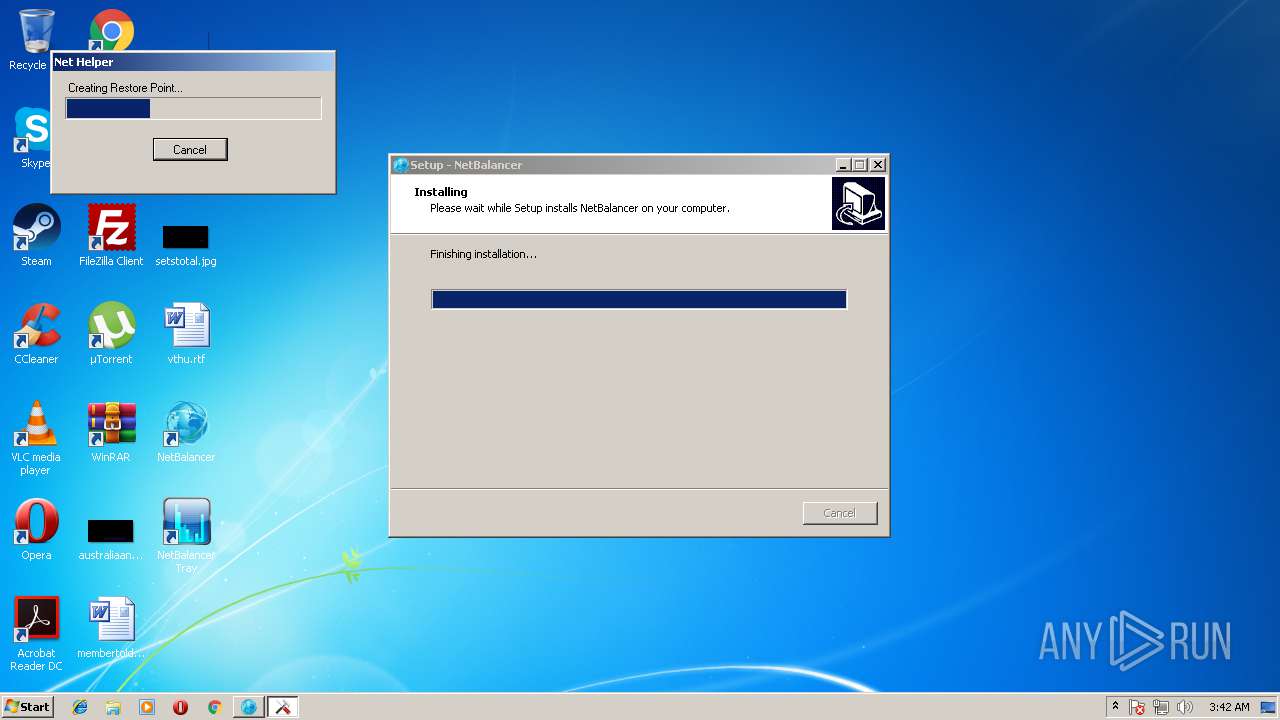Click the Setup window title icon
1280x720 pixels.
pos(401,165)
